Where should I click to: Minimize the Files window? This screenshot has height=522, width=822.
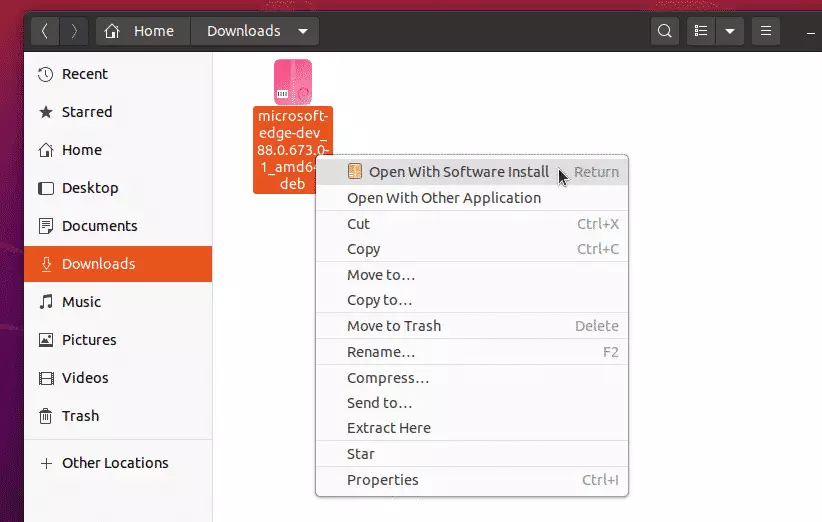coord(810,32)
